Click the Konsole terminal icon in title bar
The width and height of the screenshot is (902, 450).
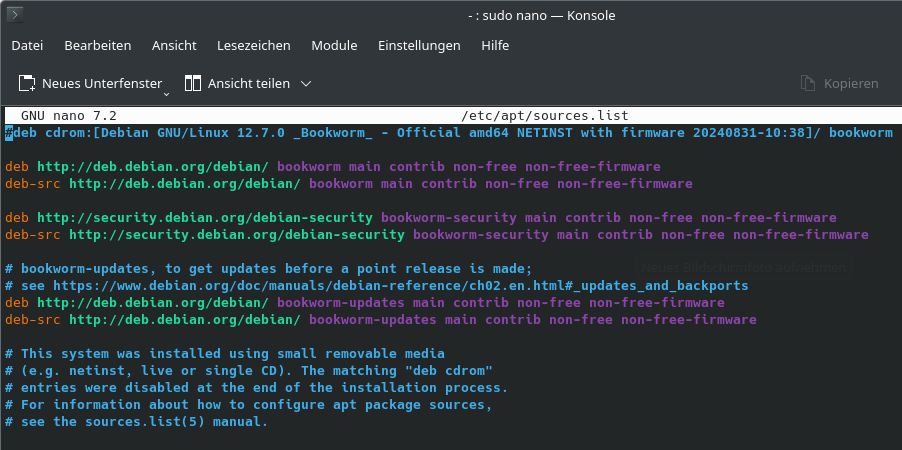tap(15, 15)
